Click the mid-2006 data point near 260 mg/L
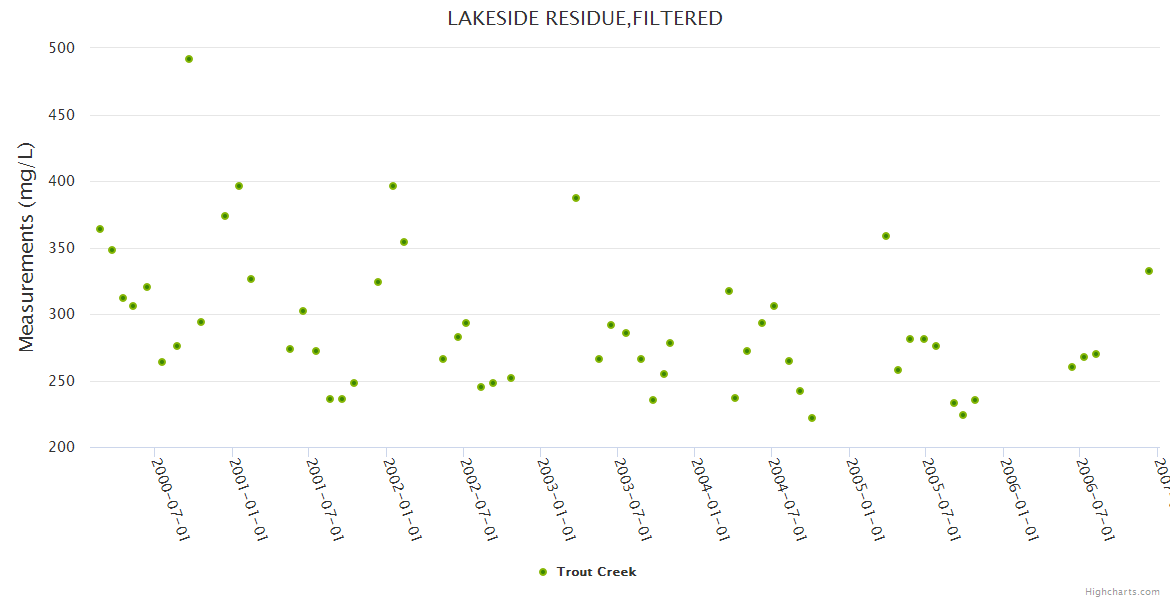Screen dimensions: 1170x600 [x=1072, y=367]
